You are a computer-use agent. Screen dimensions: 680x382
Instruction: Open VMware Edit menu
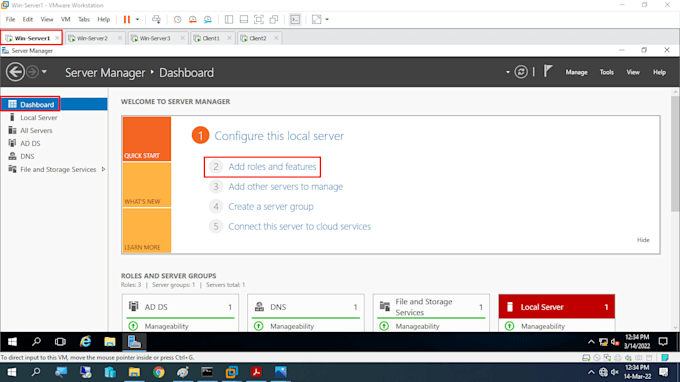point(28,20)
